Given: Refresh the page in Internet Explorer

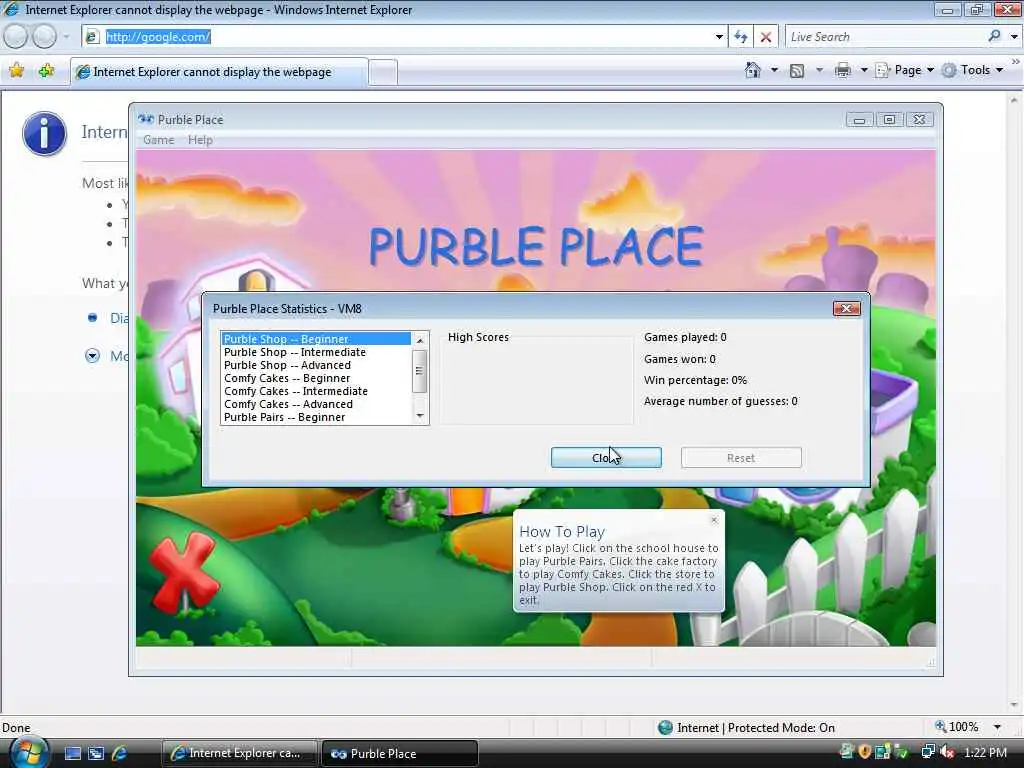Looking at the screenshot, I should (x=741, y=37).
